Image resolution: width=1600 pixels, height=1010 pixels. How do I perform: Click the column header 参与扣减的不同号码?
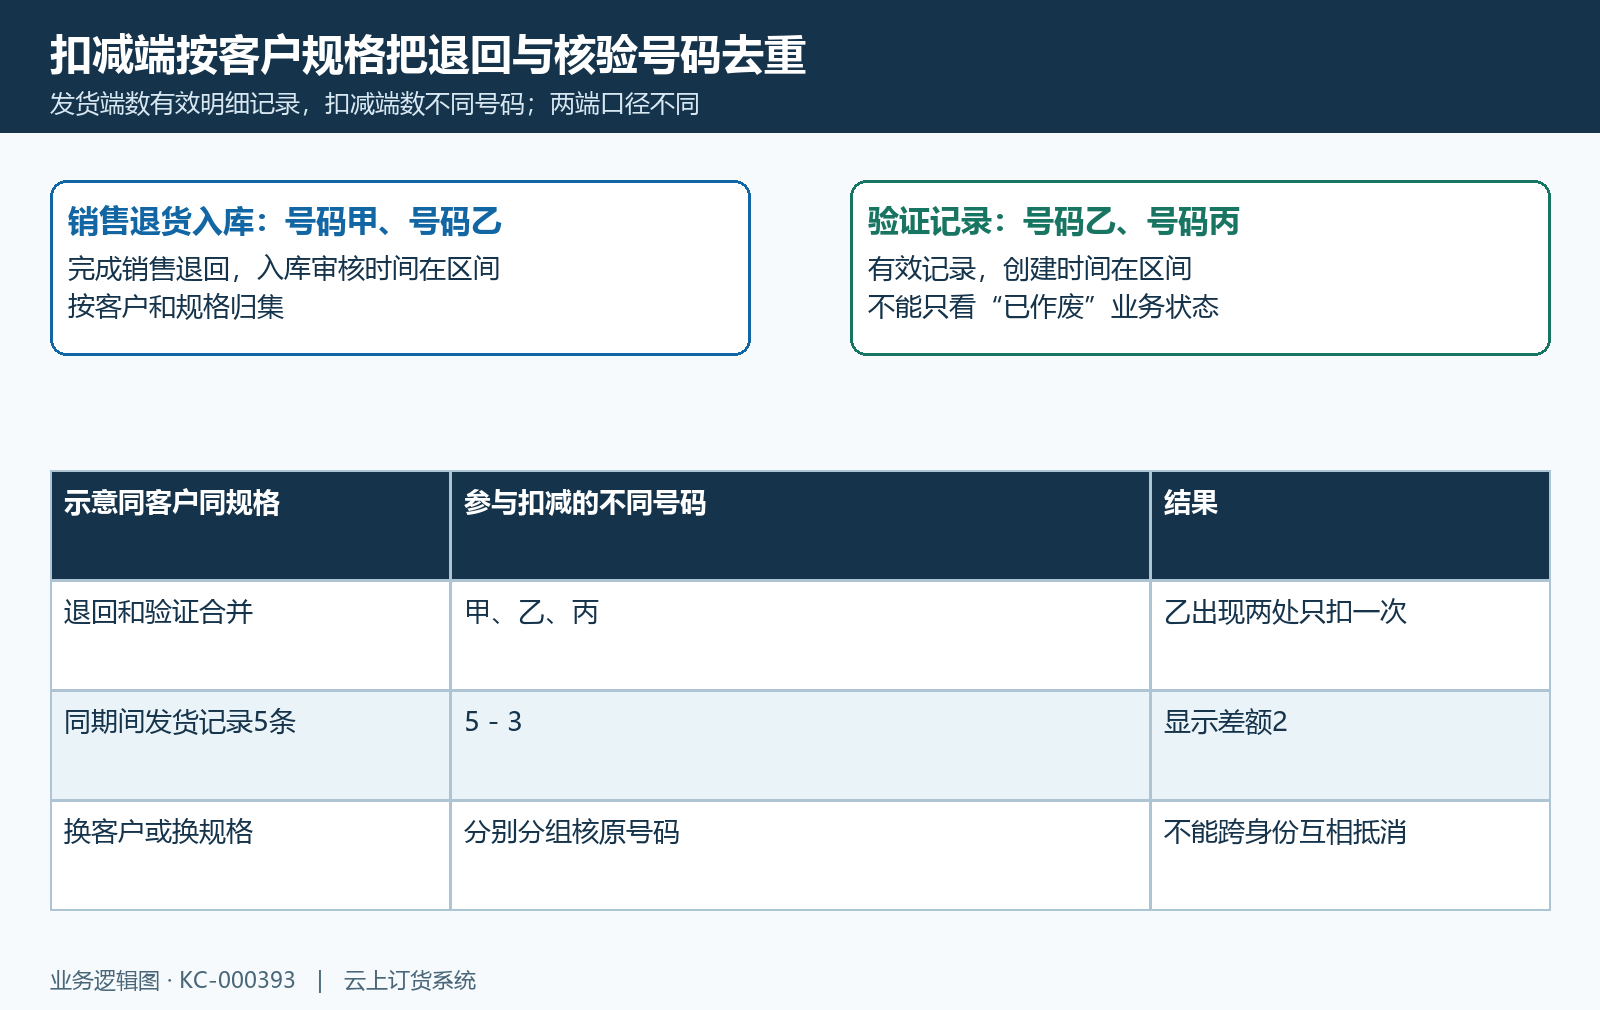click(x=801, y=525)
